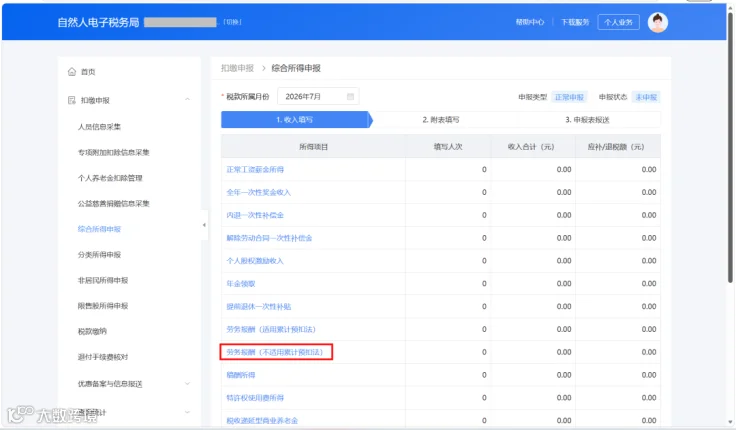Open the 提前退休一次性补贴 income item
This screenshot has height=430, width=736.
[x=259, y=307]
